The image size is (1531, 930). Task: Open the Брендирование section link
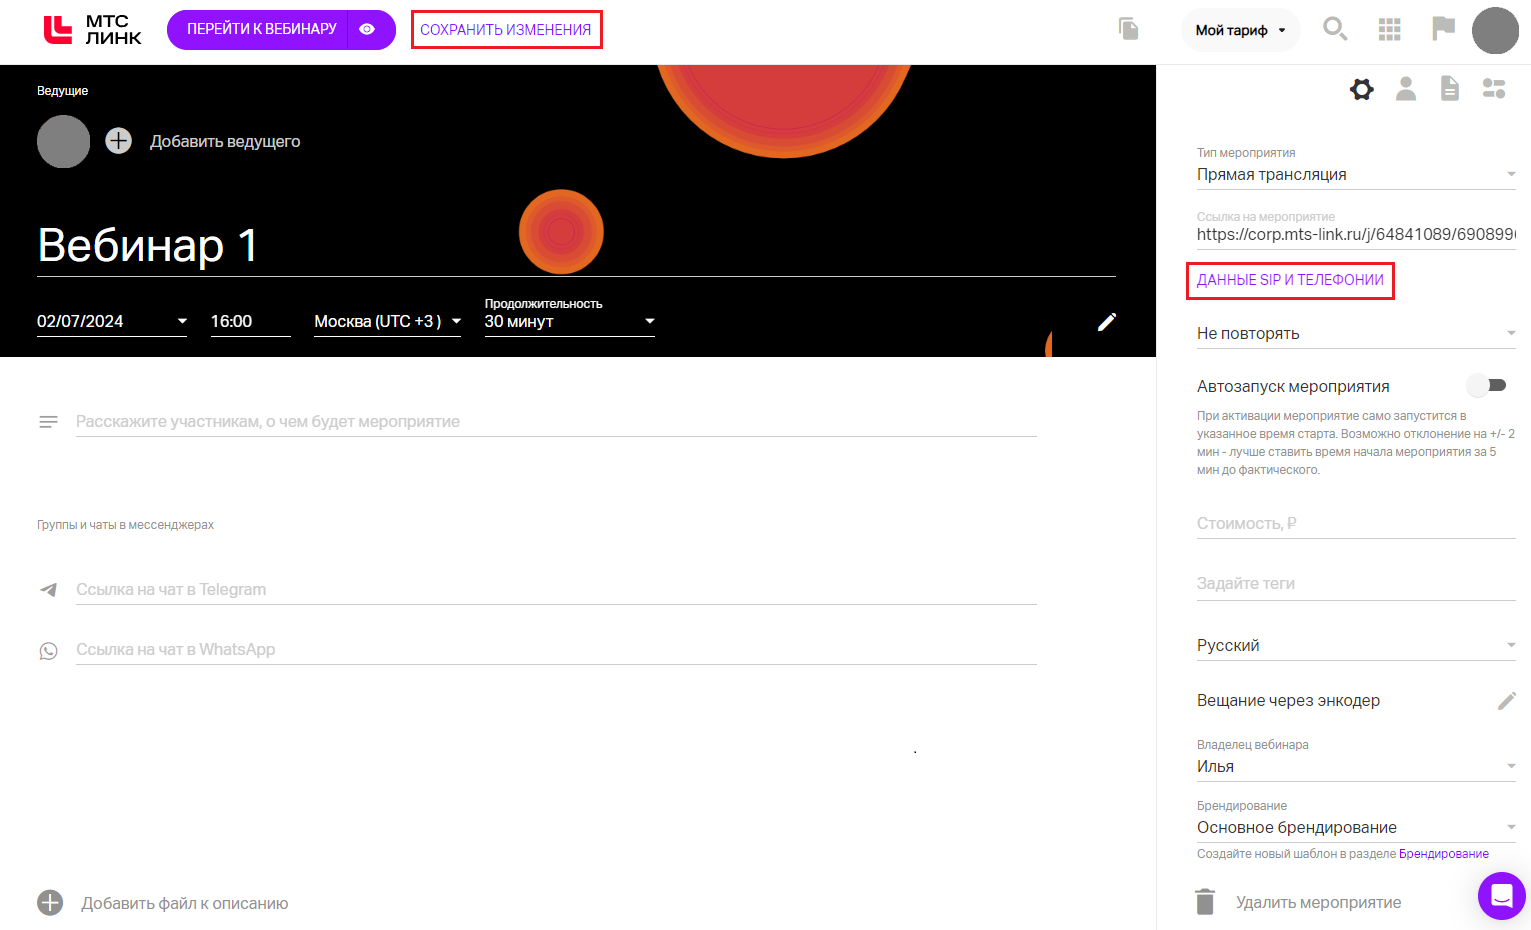click(1443, 854)
